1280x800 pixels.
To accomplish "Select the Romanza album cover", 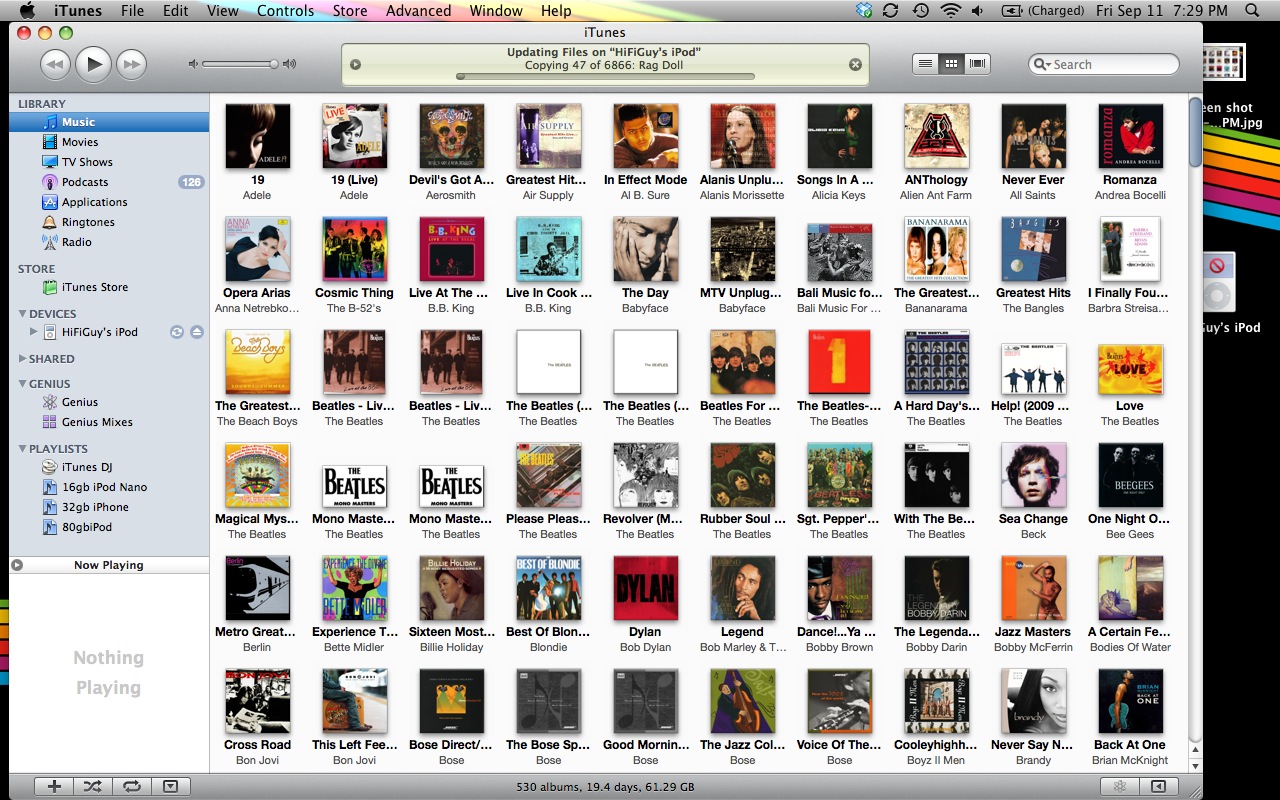I will coord(1130,137).
